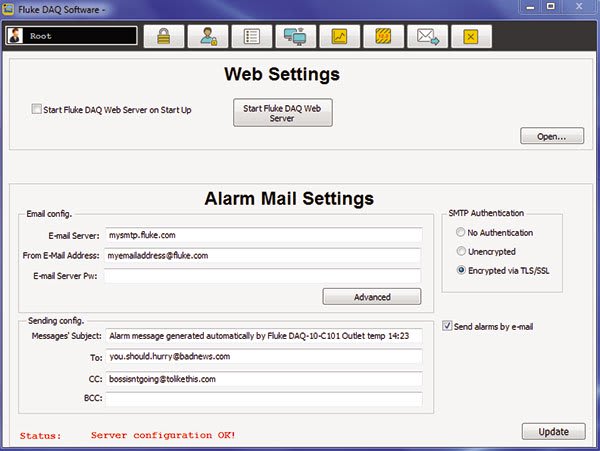Click the Messages' Subject field
Image resolution: width=600 pixels, height=451 pixels.
[x=264, y=336]
